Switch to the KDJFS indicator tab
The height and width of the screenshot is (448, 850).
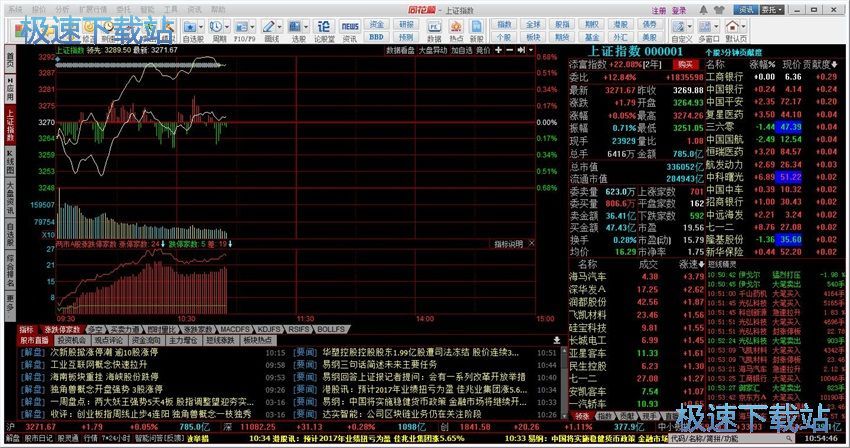pyautogui.click(x=268, y=329)
